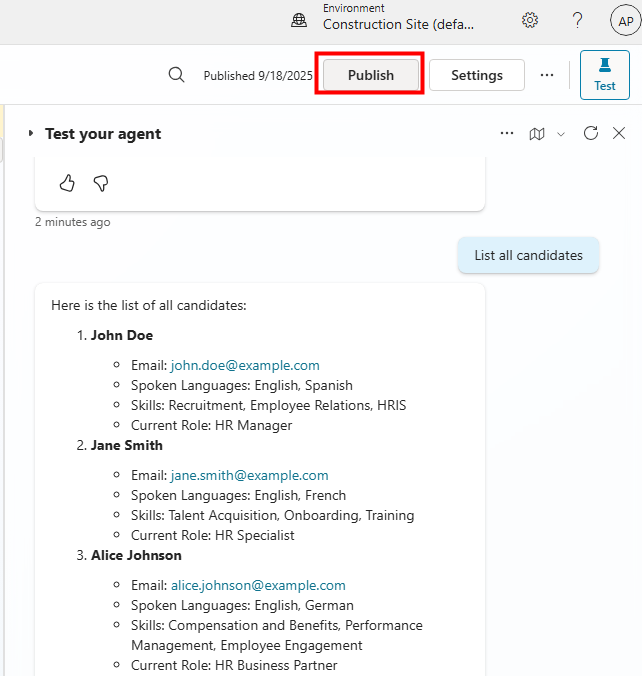
Task: Open the jane.smith@example.com email link
Action: coord(249,475)
